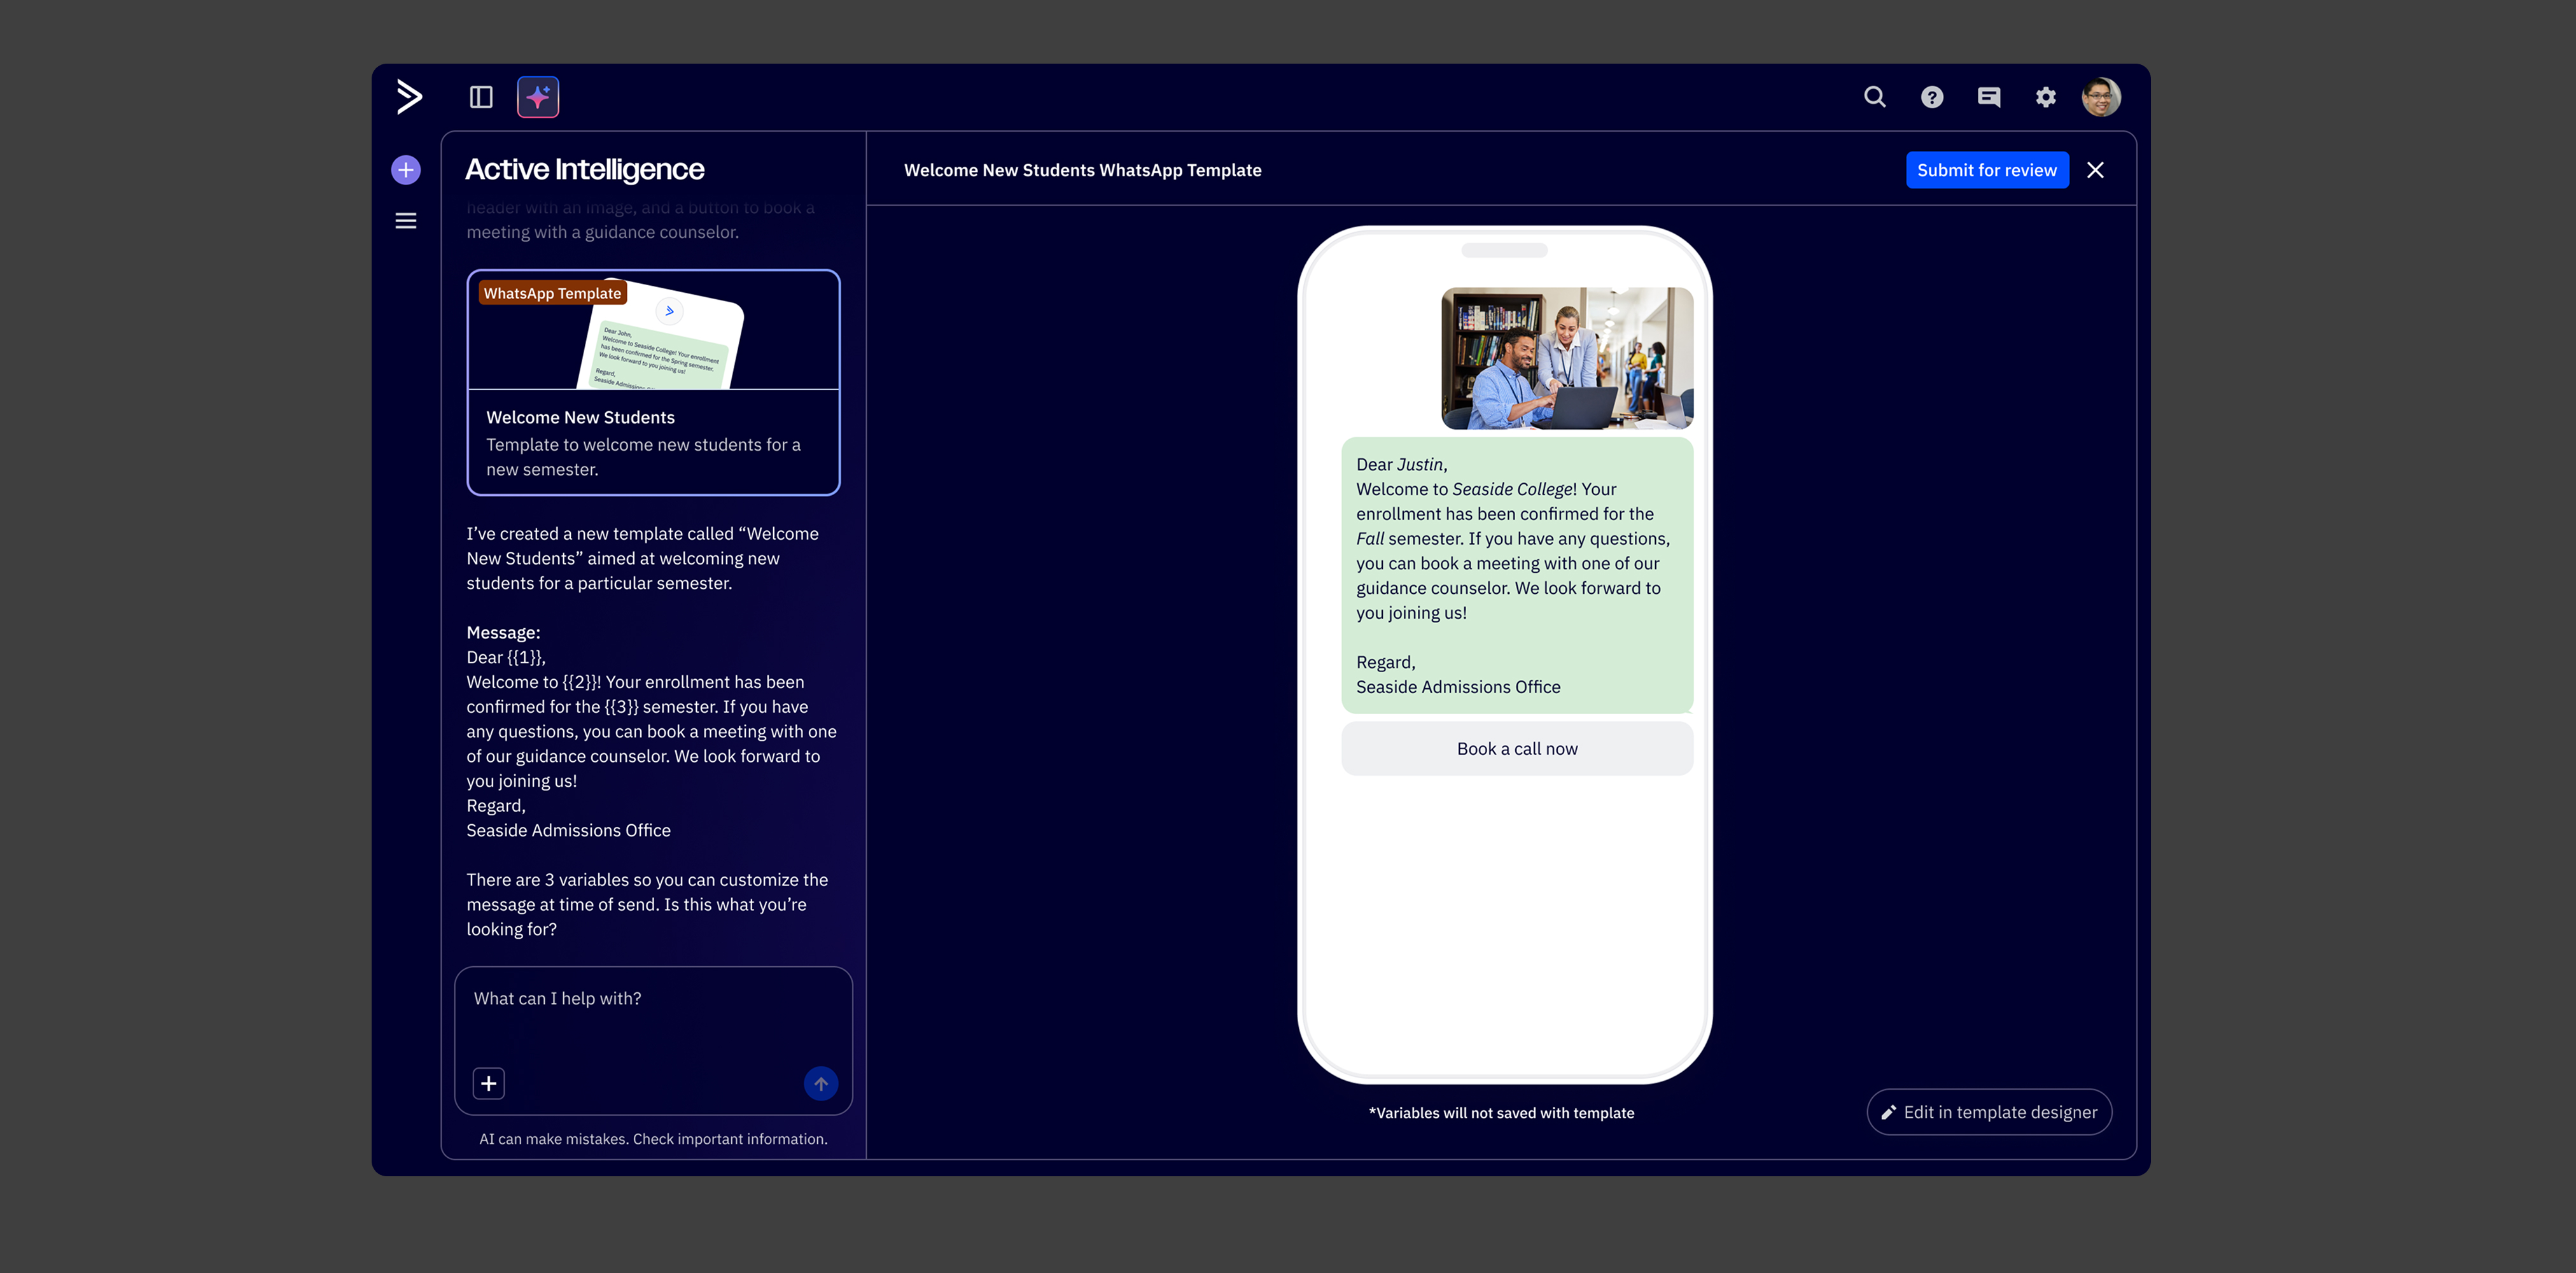
Task: Toggle the Active Intelligence sparkle button
Action: point(538,97)
